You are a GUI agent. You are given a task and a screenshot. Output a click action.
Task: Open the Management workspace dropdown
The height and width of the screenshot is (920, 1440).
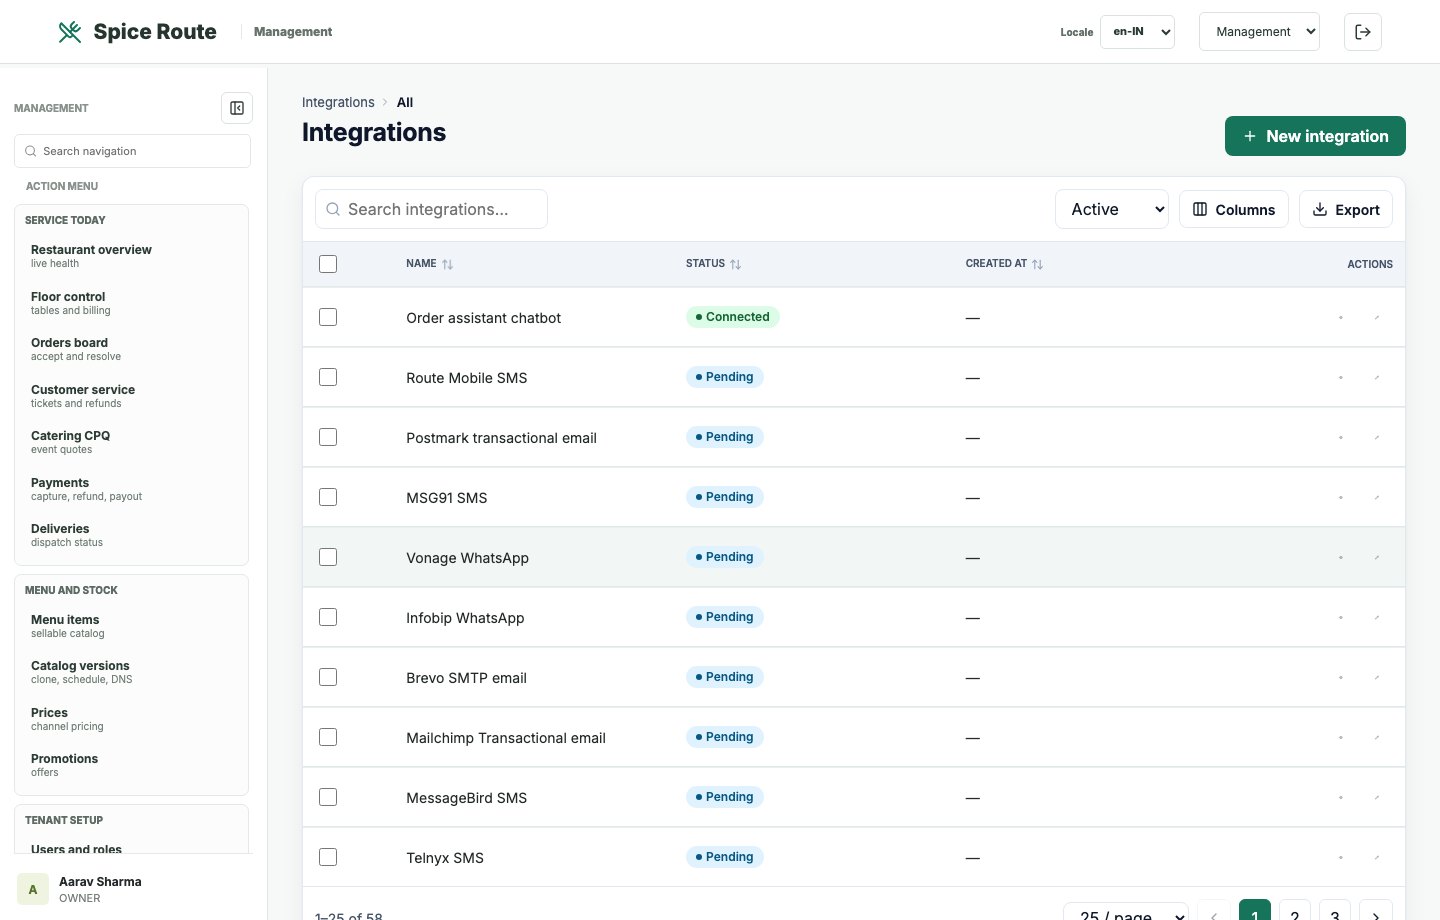tap(1259, 32)
